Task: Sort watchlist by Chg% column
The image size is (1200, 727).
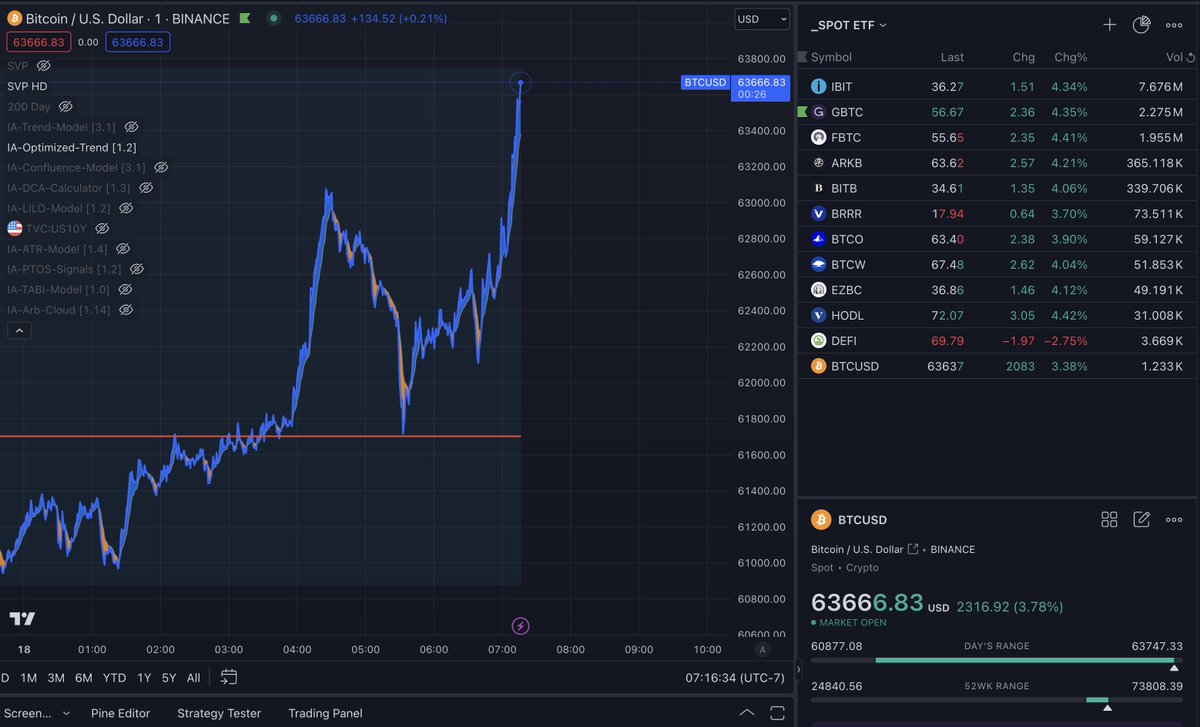Action: coord(1070,57)
